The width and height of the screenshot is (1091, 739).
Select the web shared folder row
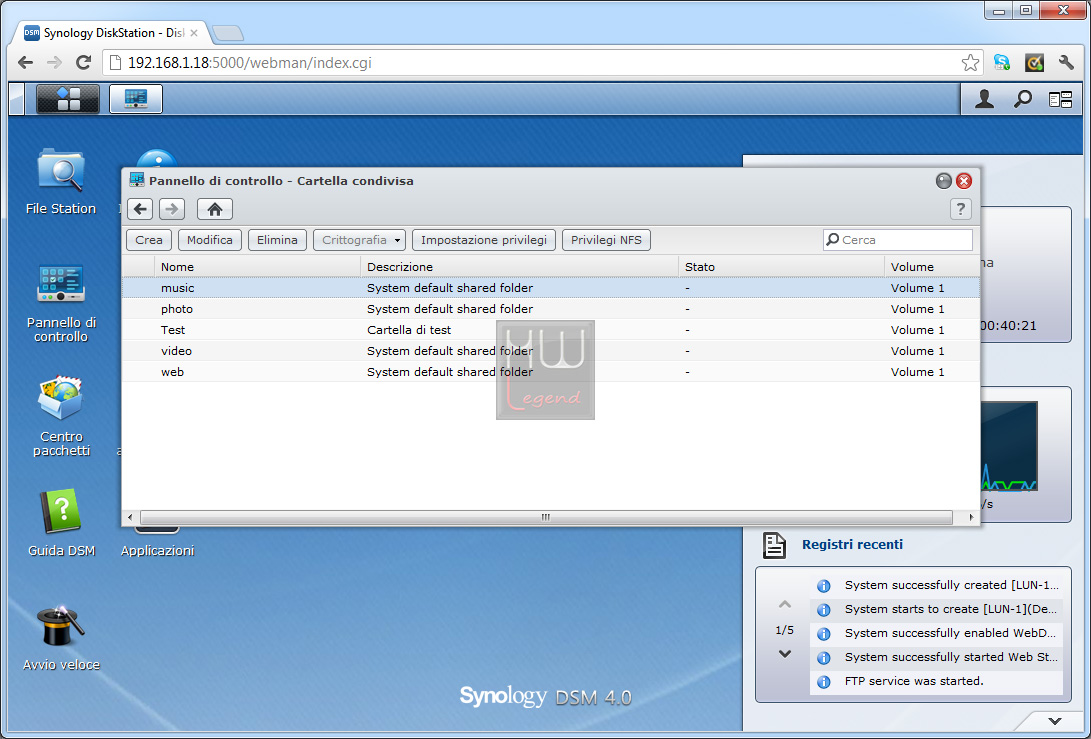coord(550,372)
